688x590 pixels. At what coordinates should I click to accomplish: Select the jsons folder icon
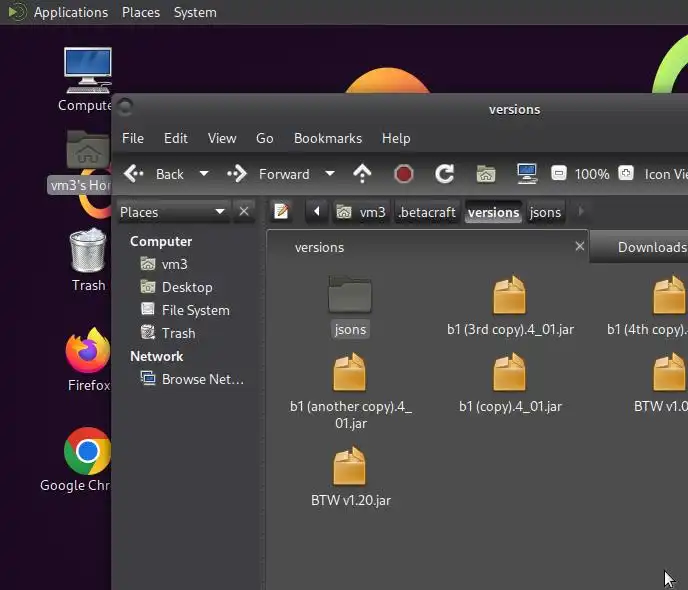tap(350, 295)
